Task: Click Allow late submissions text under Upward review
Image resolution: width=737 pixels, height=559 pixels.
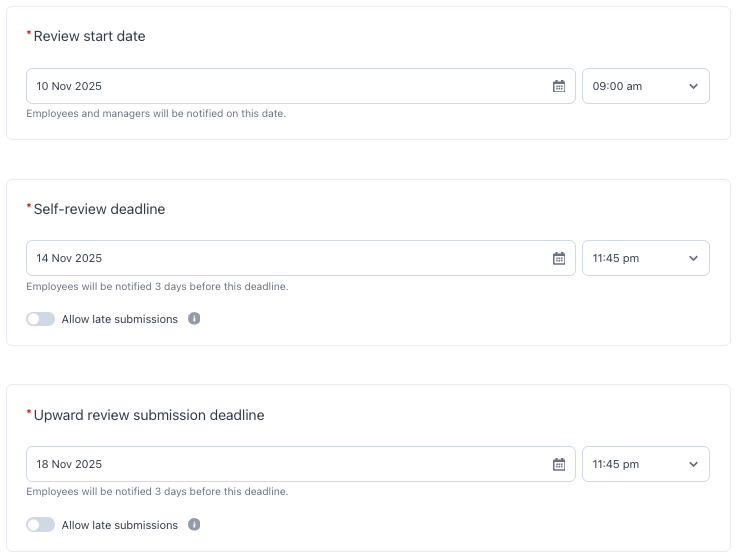Action: click(x=120, y=525)
